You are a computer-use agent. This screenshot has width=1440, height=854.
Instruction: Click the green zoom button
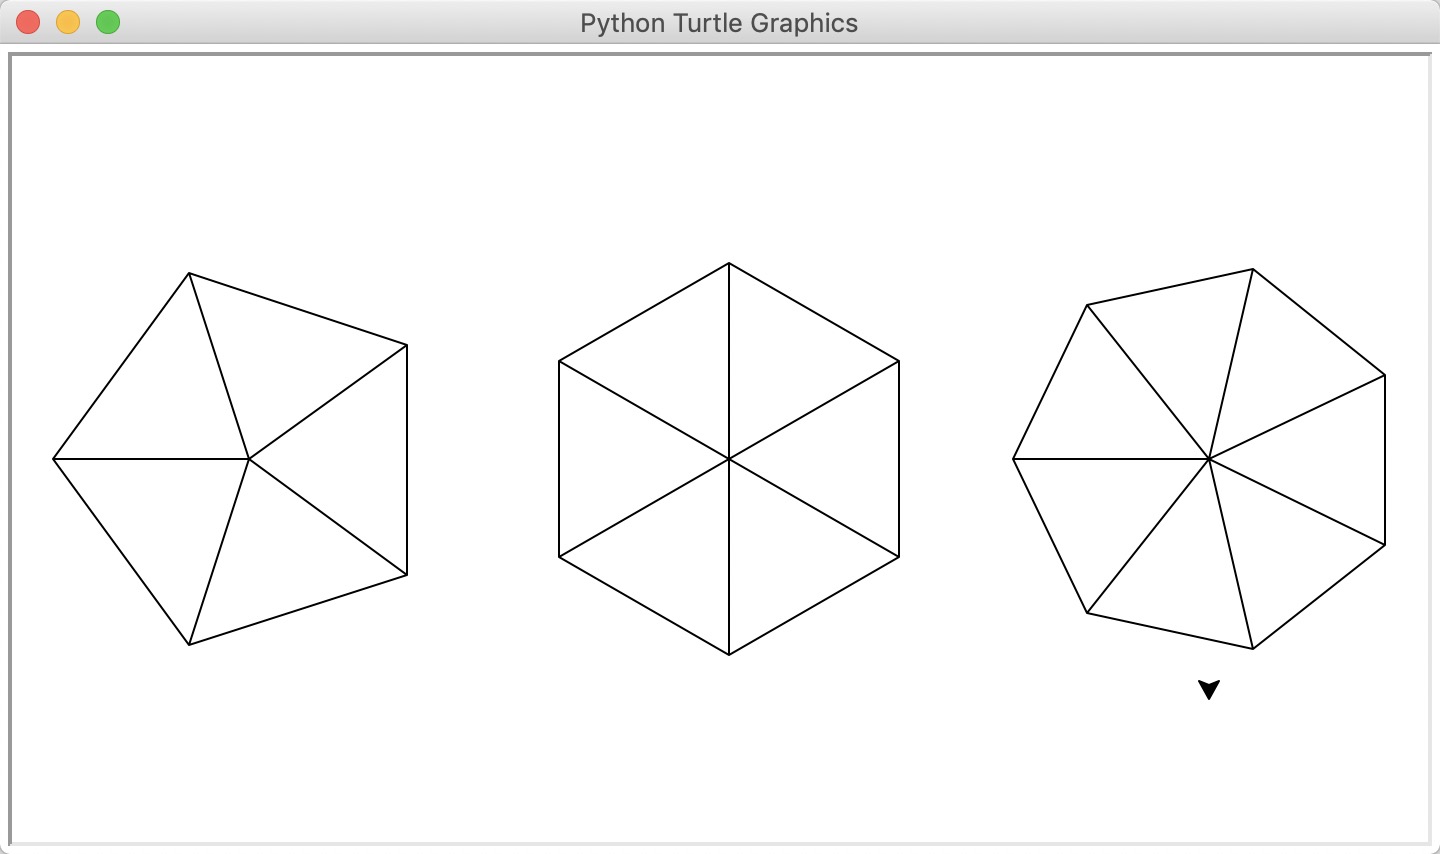pos(108,21)
